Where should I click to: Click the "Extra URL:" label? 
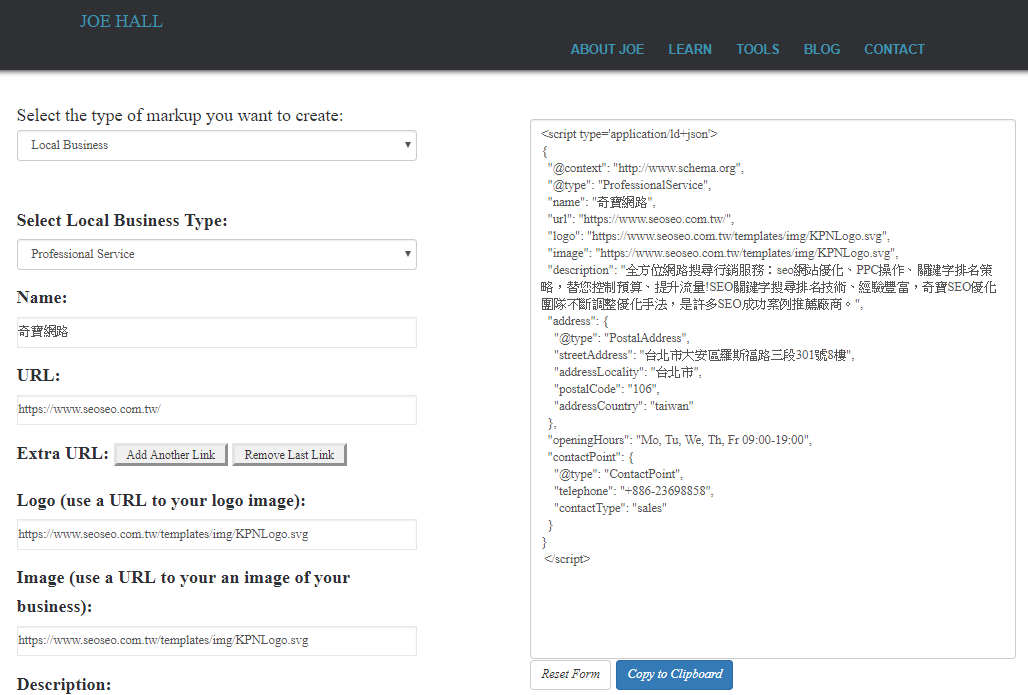coord(62,454)
